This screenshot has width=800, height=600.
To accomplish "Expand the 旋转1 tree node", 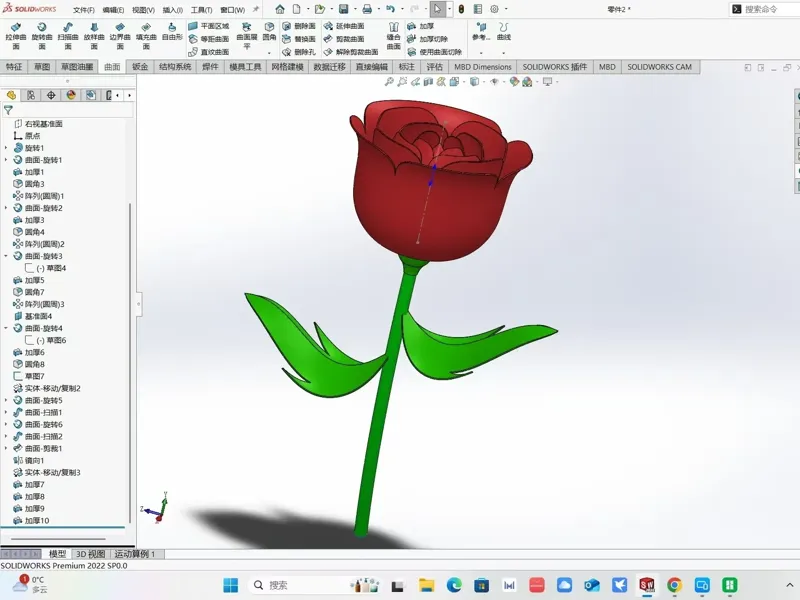I will (x=6, y=148).
